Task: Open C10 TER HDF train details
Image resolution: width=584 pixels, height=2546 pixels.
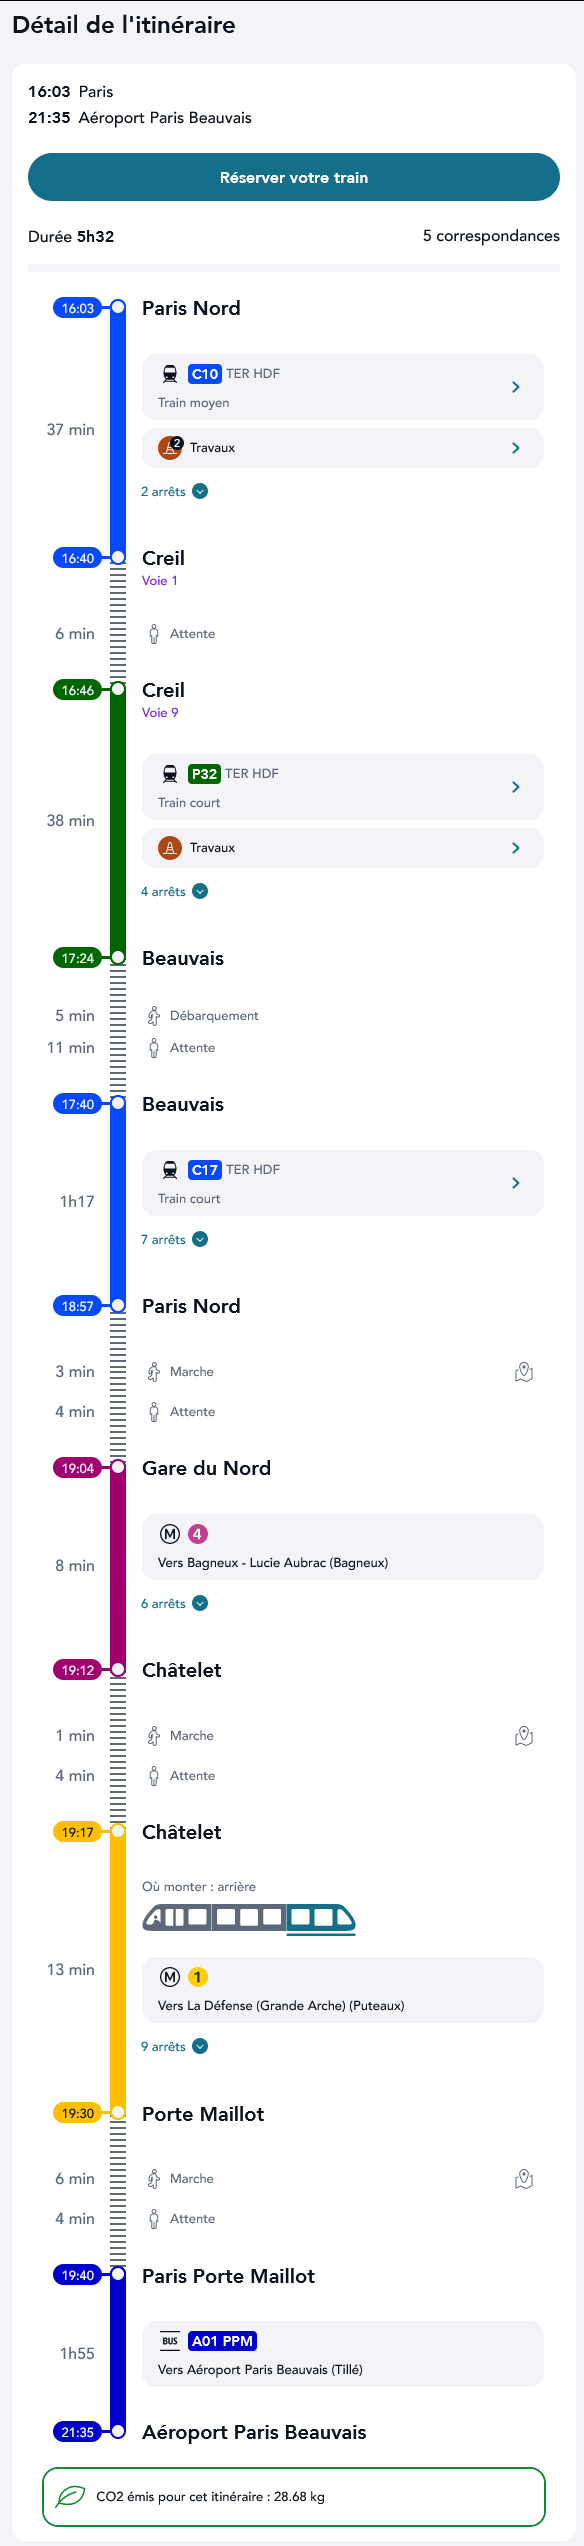Action: pyautogui.click(x=343, y=387)
